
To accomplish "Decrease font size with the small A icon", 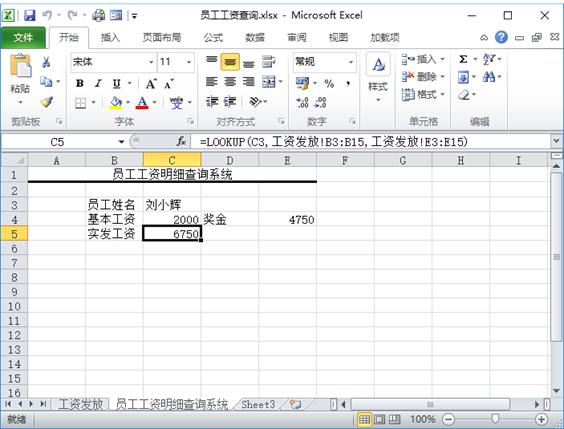I will click(169, 84).
